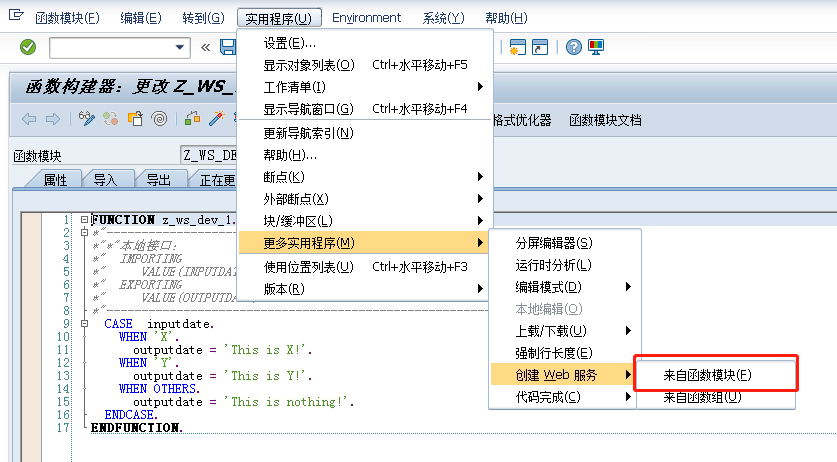Click line number 17 in the gutter
This screenshot has width=837, height=462.
pos(63,427)
